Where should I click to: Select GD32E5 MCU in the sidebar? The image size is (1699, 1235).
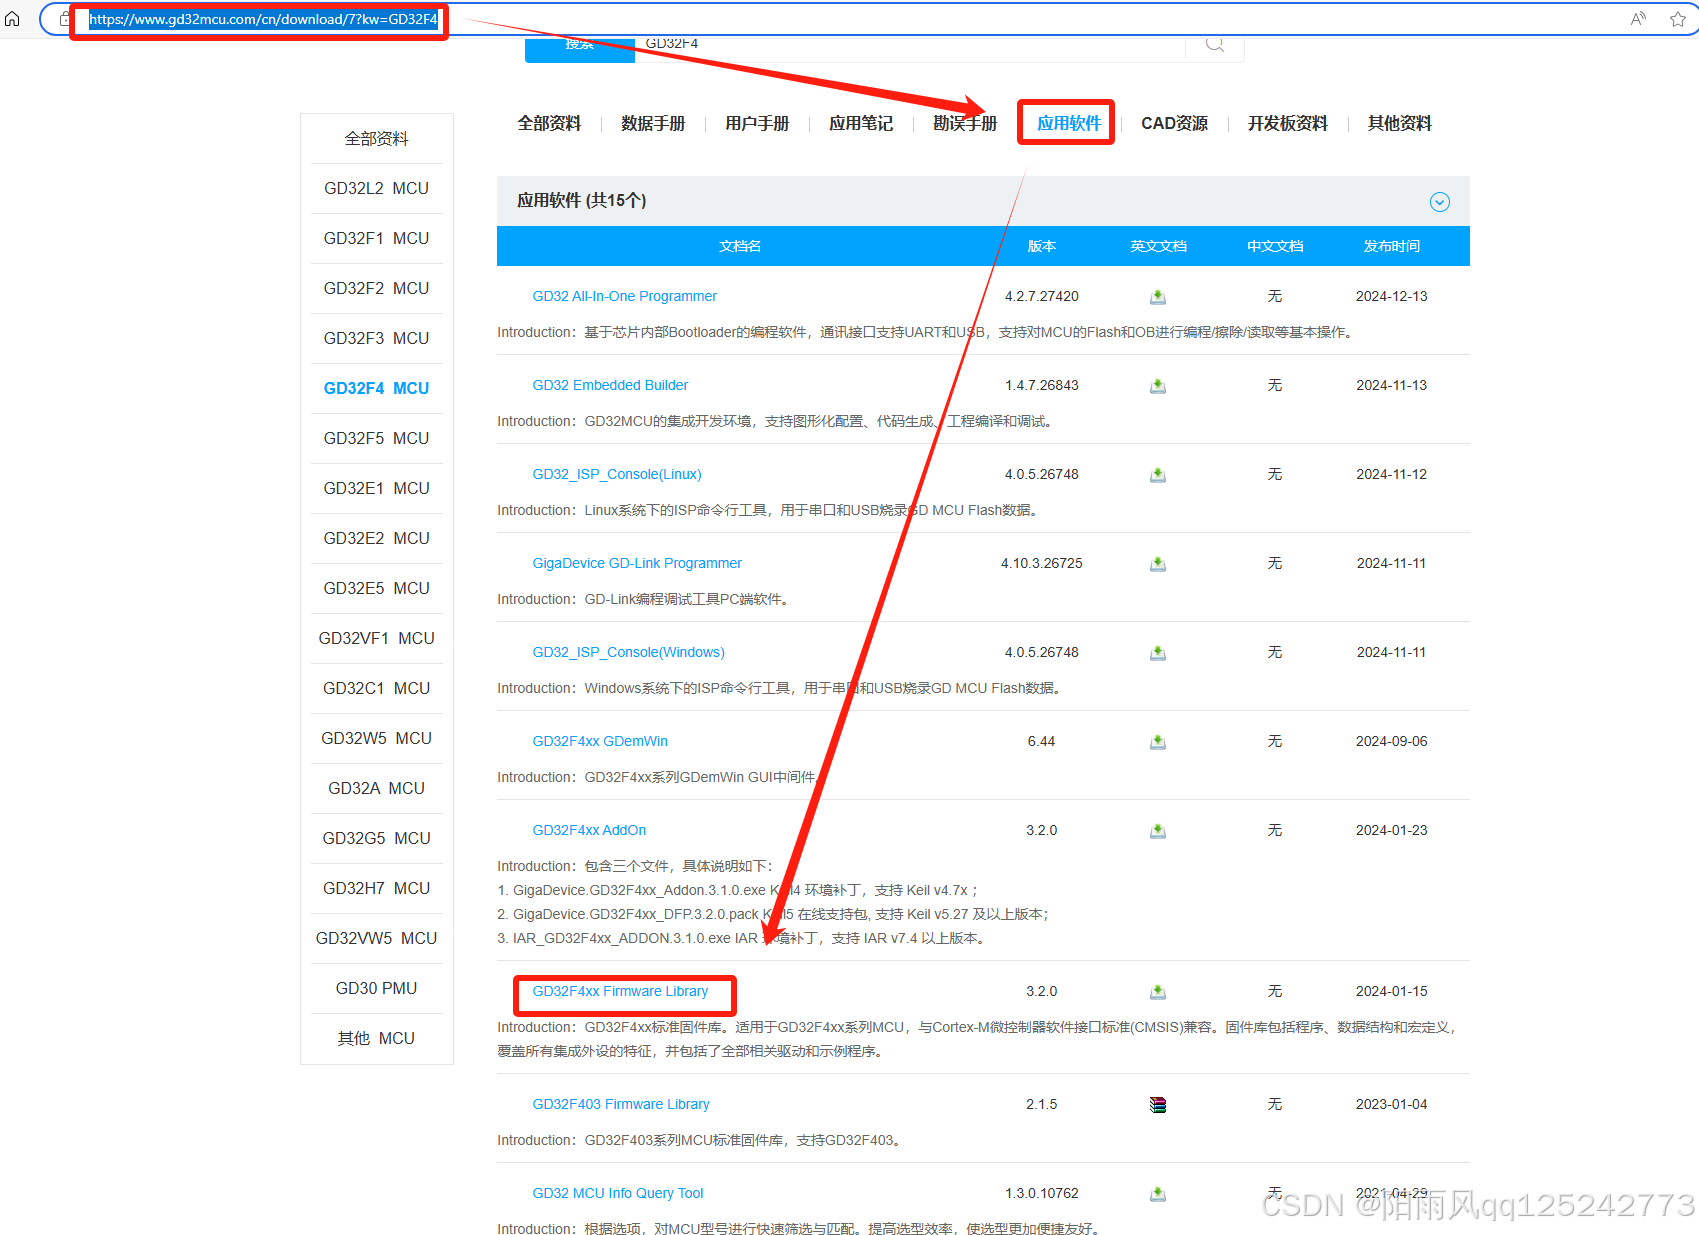(x=376, y=588)
